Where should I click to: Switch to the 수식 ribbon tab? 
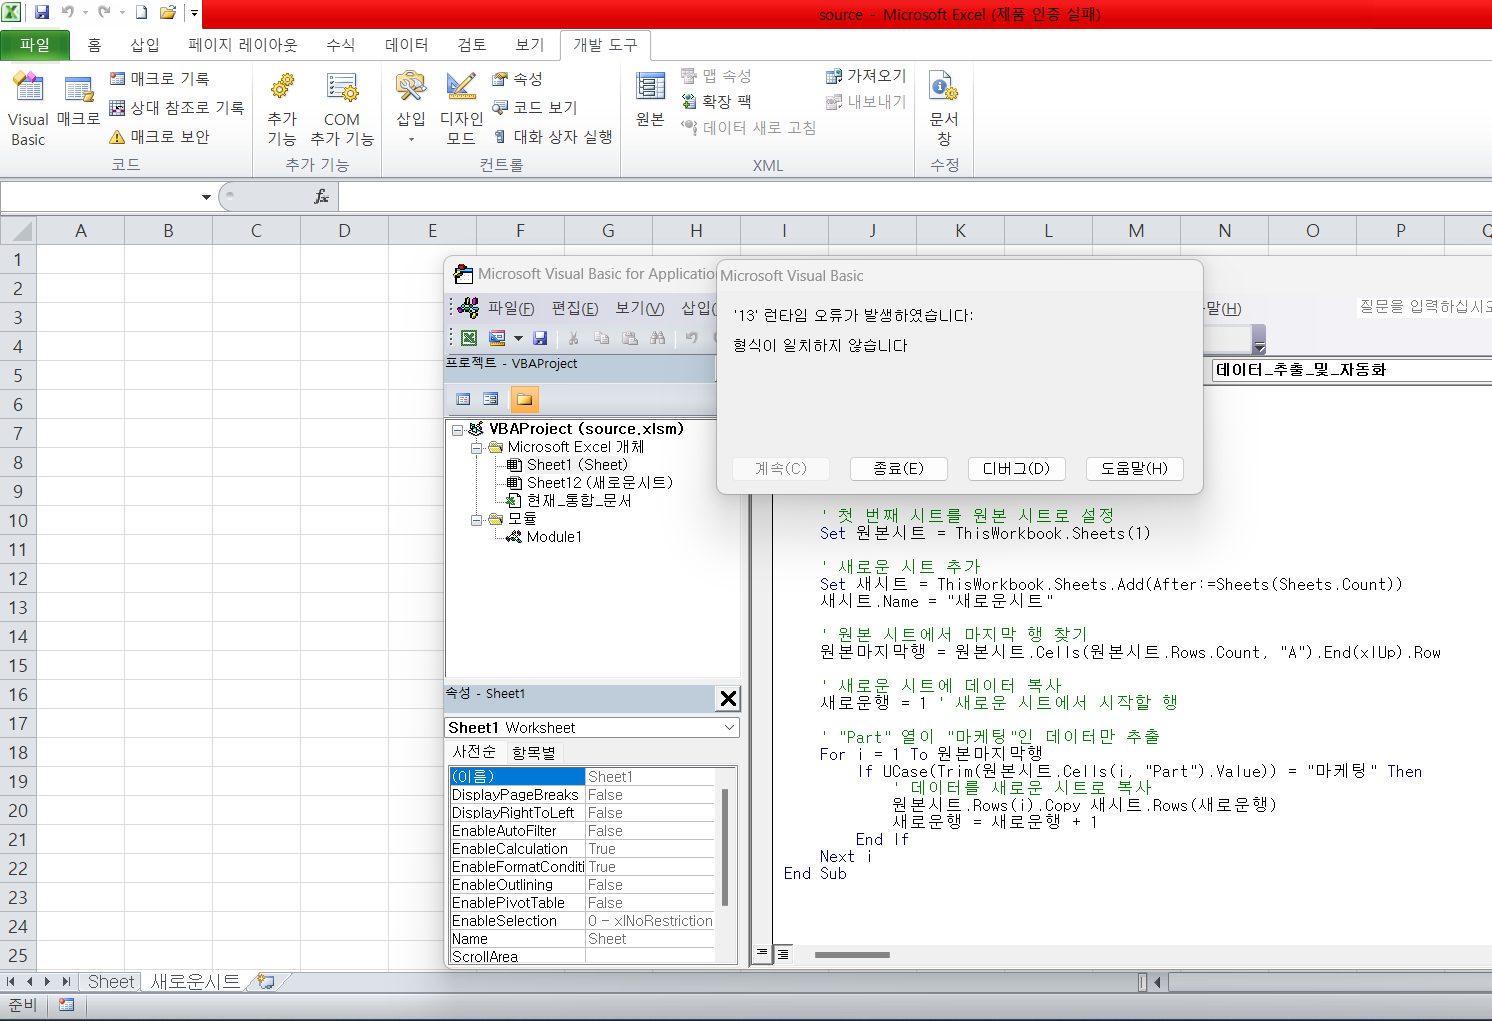[340, 45]
